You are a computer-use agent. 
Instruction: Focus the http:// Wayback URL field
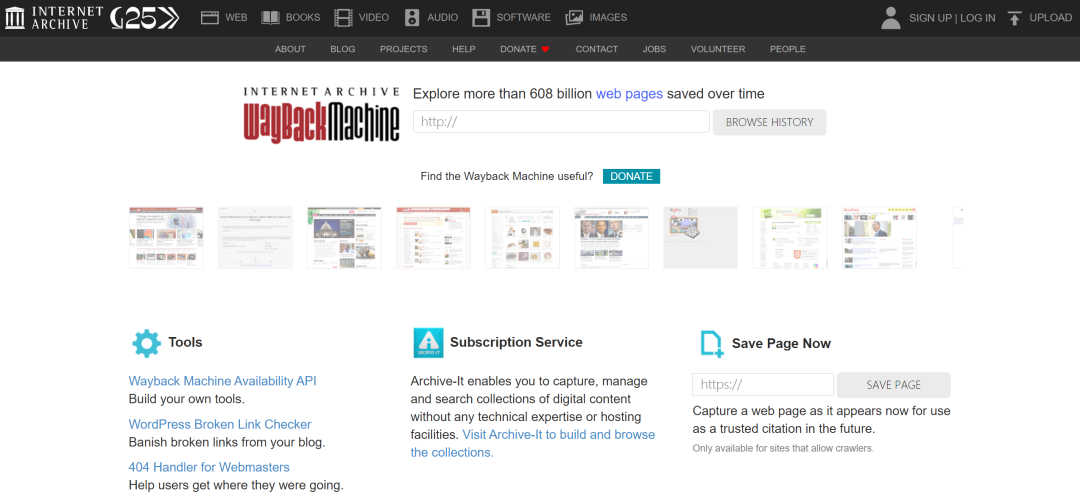click(561, 122)
